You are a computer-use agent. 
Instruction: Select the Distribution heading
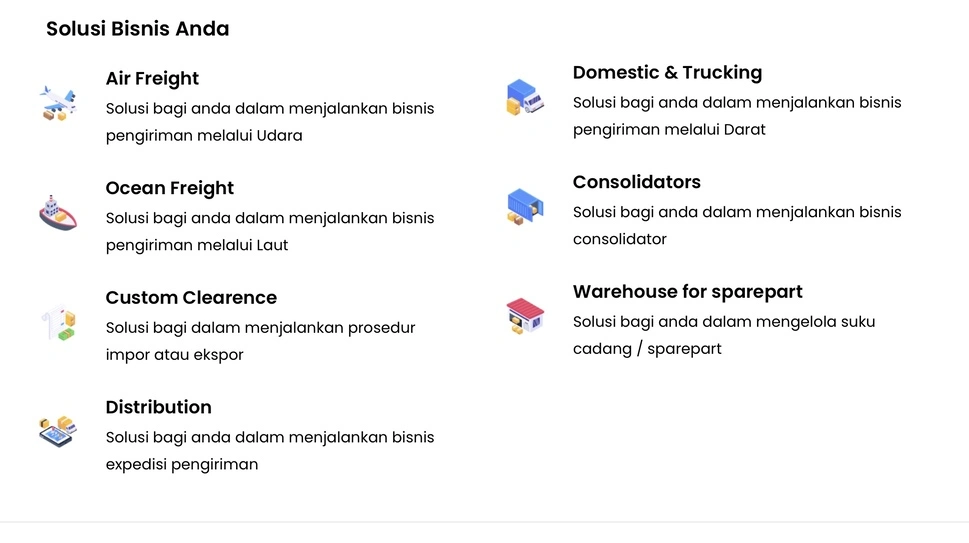pyautogui.click(x=158, y=407)
